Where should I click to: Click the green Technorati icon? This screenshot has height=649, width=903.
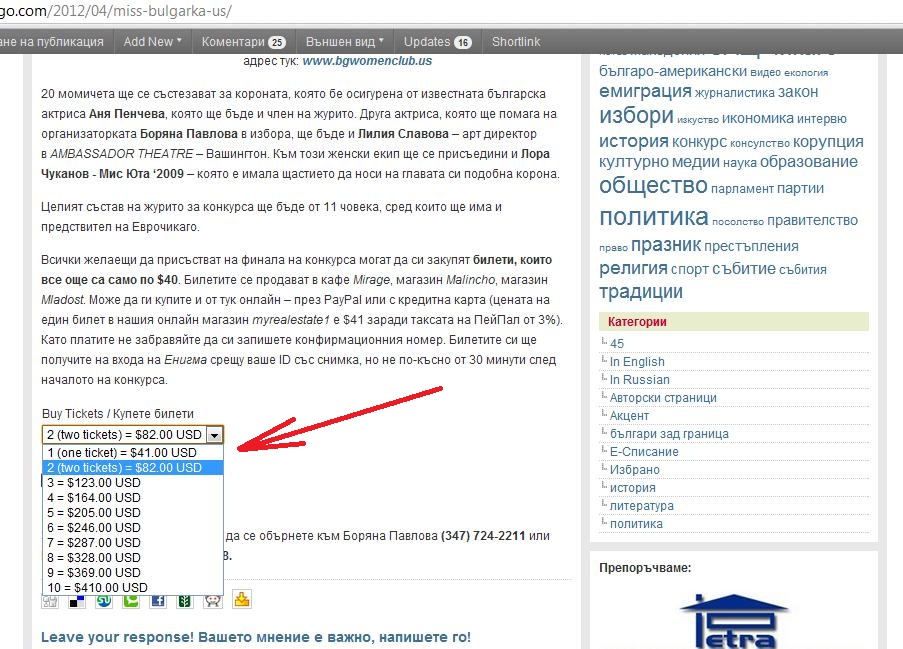coord(131,601)
